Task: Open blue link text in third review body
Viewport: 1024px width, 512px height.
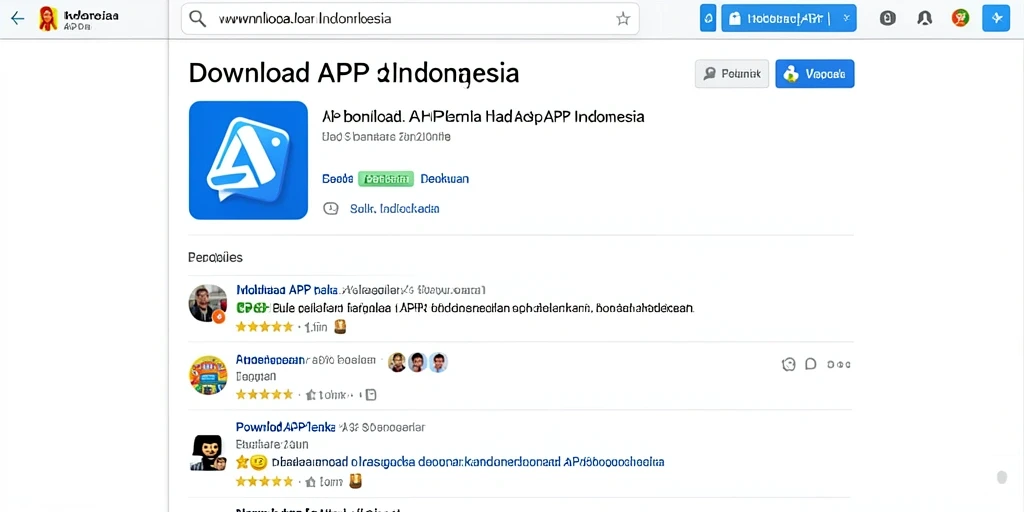Action: click(x=467, y=462)
